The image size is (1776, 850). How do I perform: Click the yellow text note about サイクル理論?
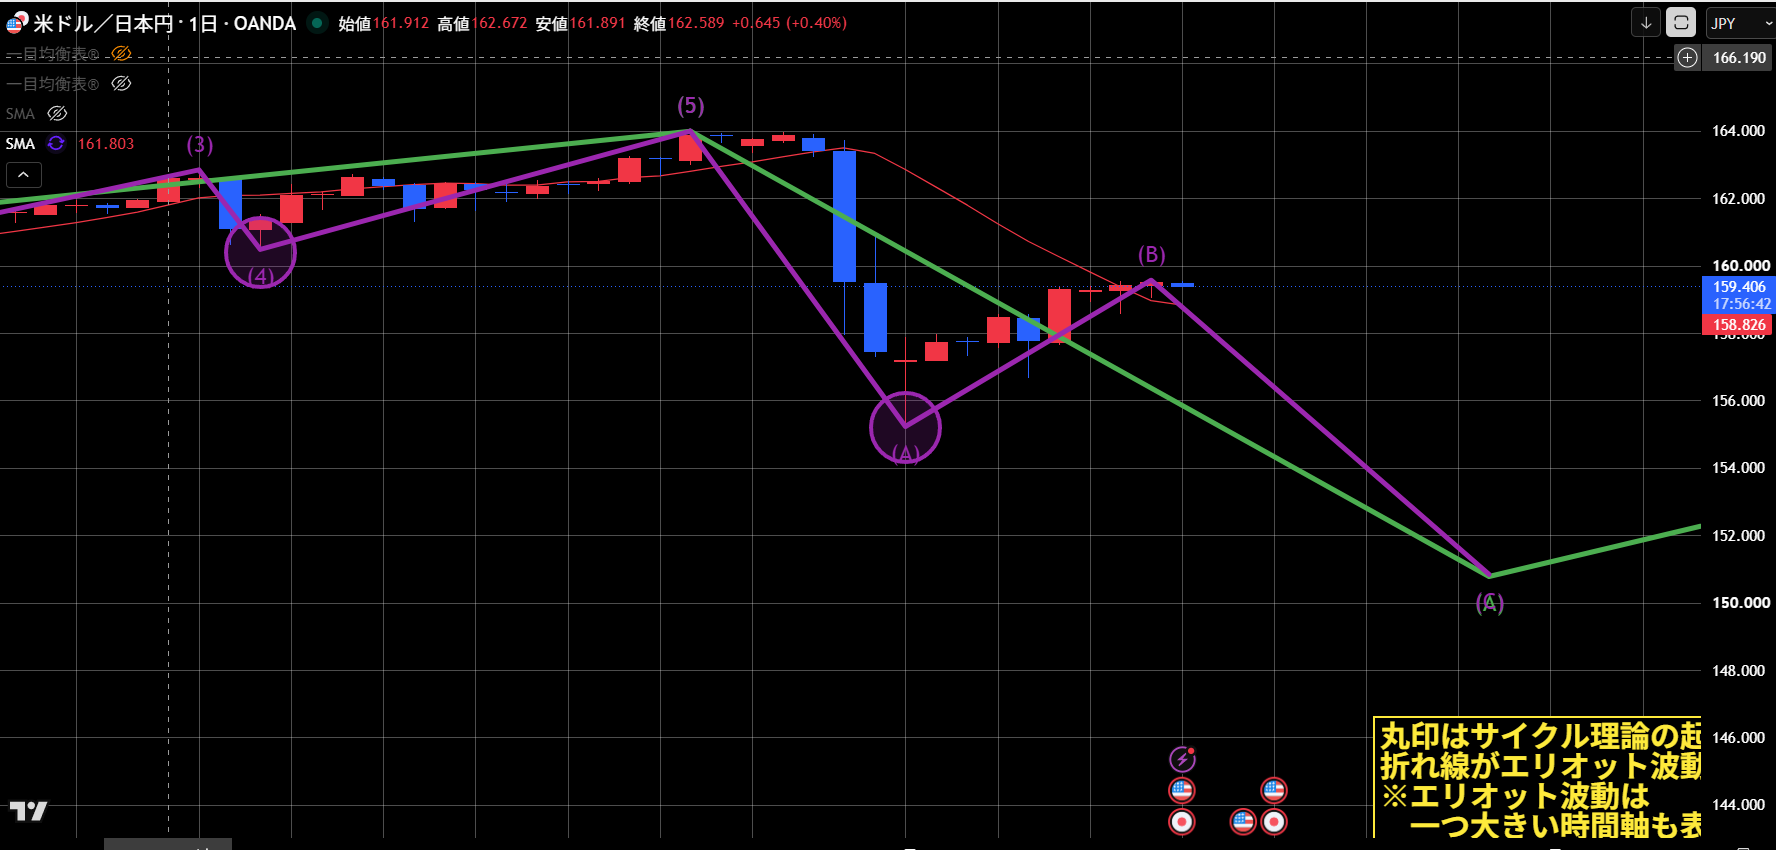coord(1538,778)
